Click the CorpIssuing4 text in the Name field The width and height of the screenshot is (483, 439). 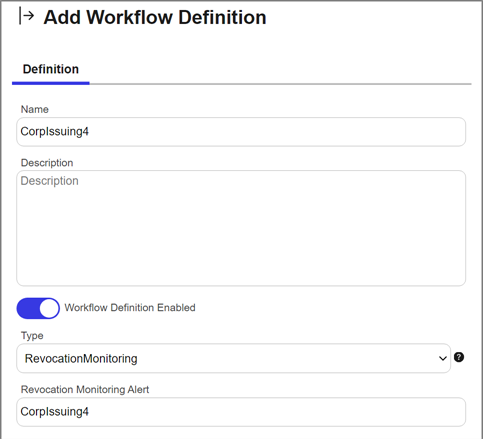click(x=55, y=132)
